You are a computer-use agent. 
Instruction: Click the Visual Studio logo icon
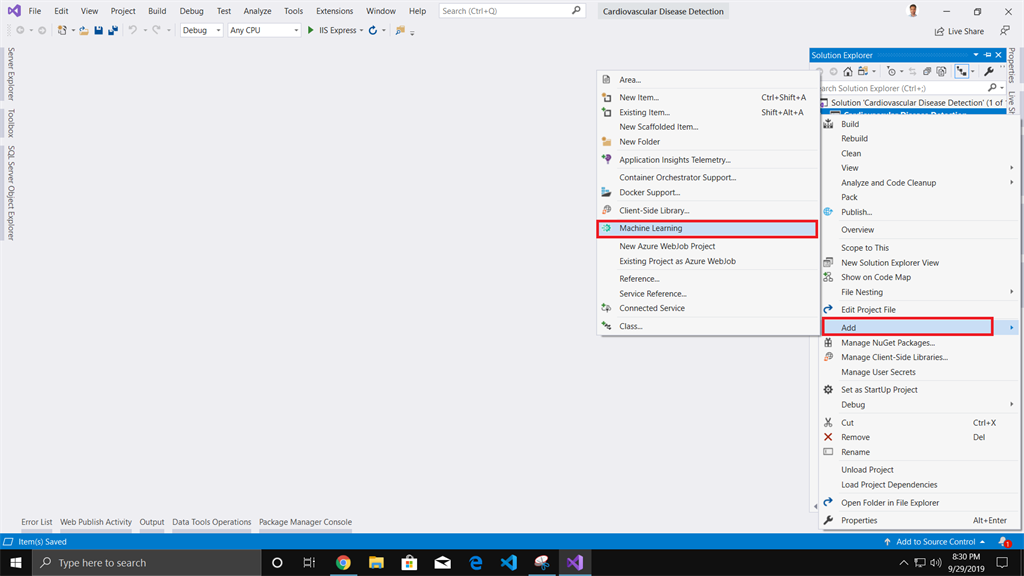pyautogui.click(x=14, y=11)
